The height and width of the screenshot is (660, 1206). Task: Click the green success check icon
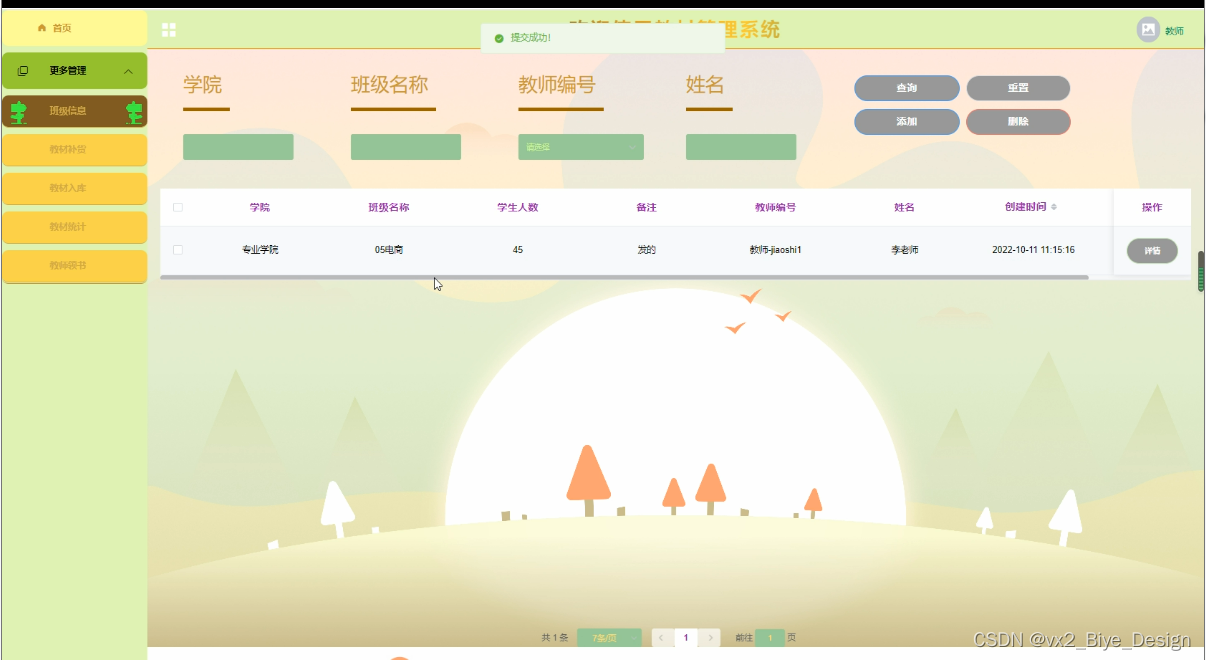click(x=499, y=38)
